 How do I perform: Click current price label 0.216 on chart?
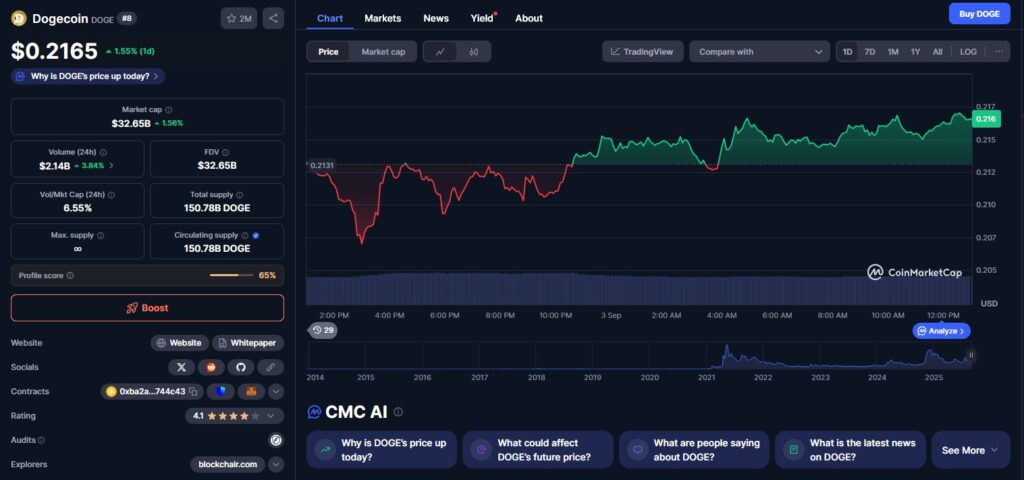pyautogui.click(x=985, y=119)
